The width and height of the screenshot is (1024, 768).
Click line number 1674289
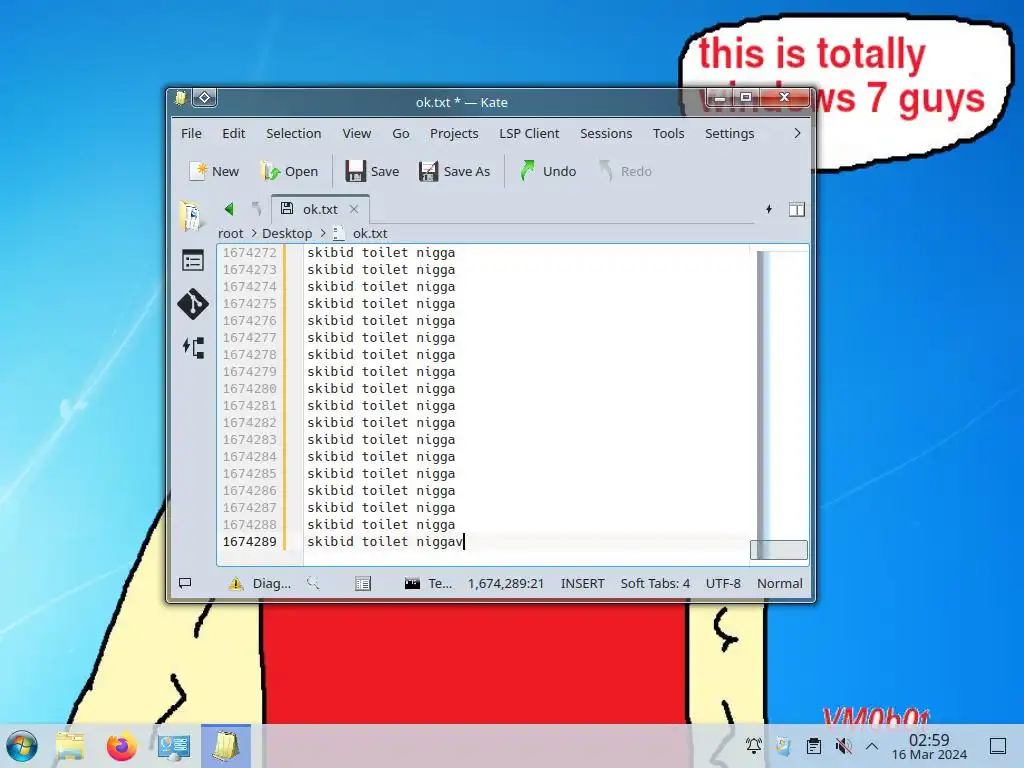tap(249, 541)
